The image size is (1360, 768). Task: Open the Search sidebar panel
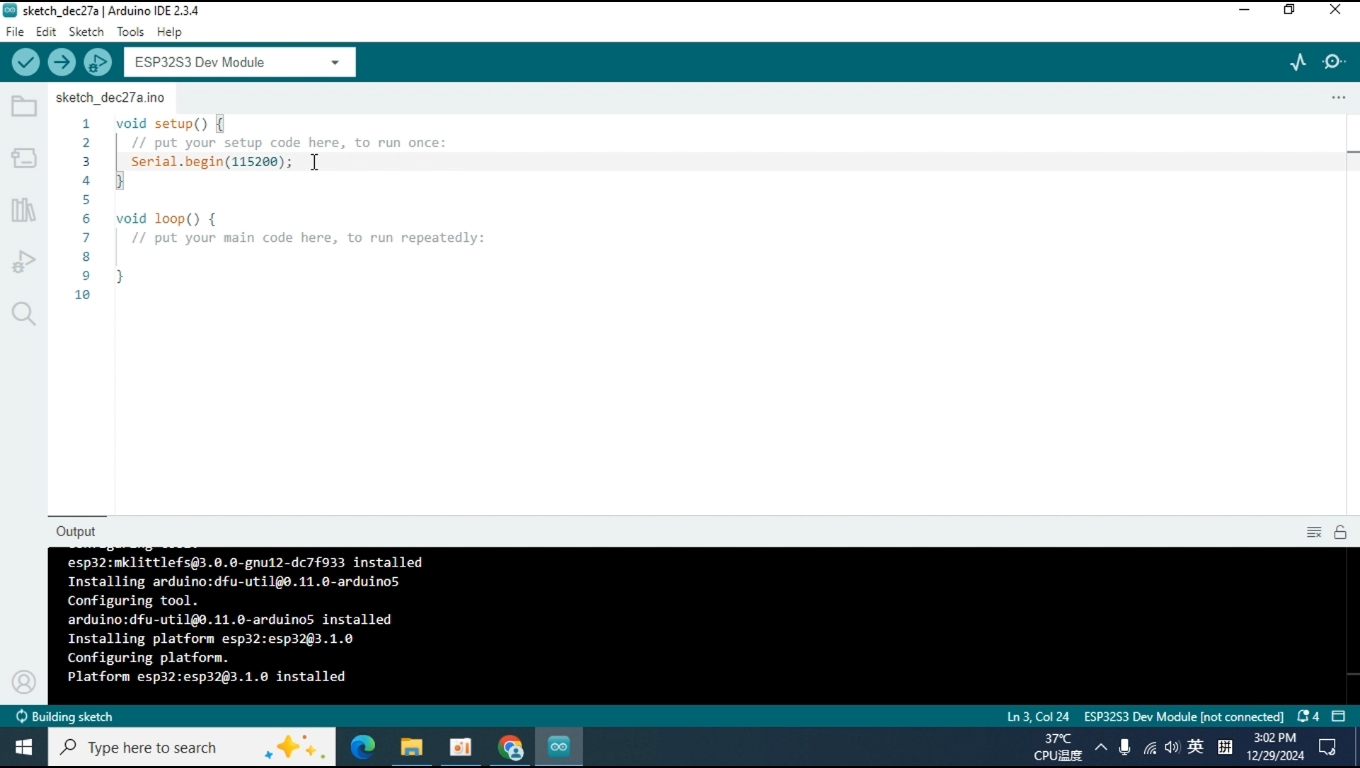pyautogui.click(x=24, y=314)
